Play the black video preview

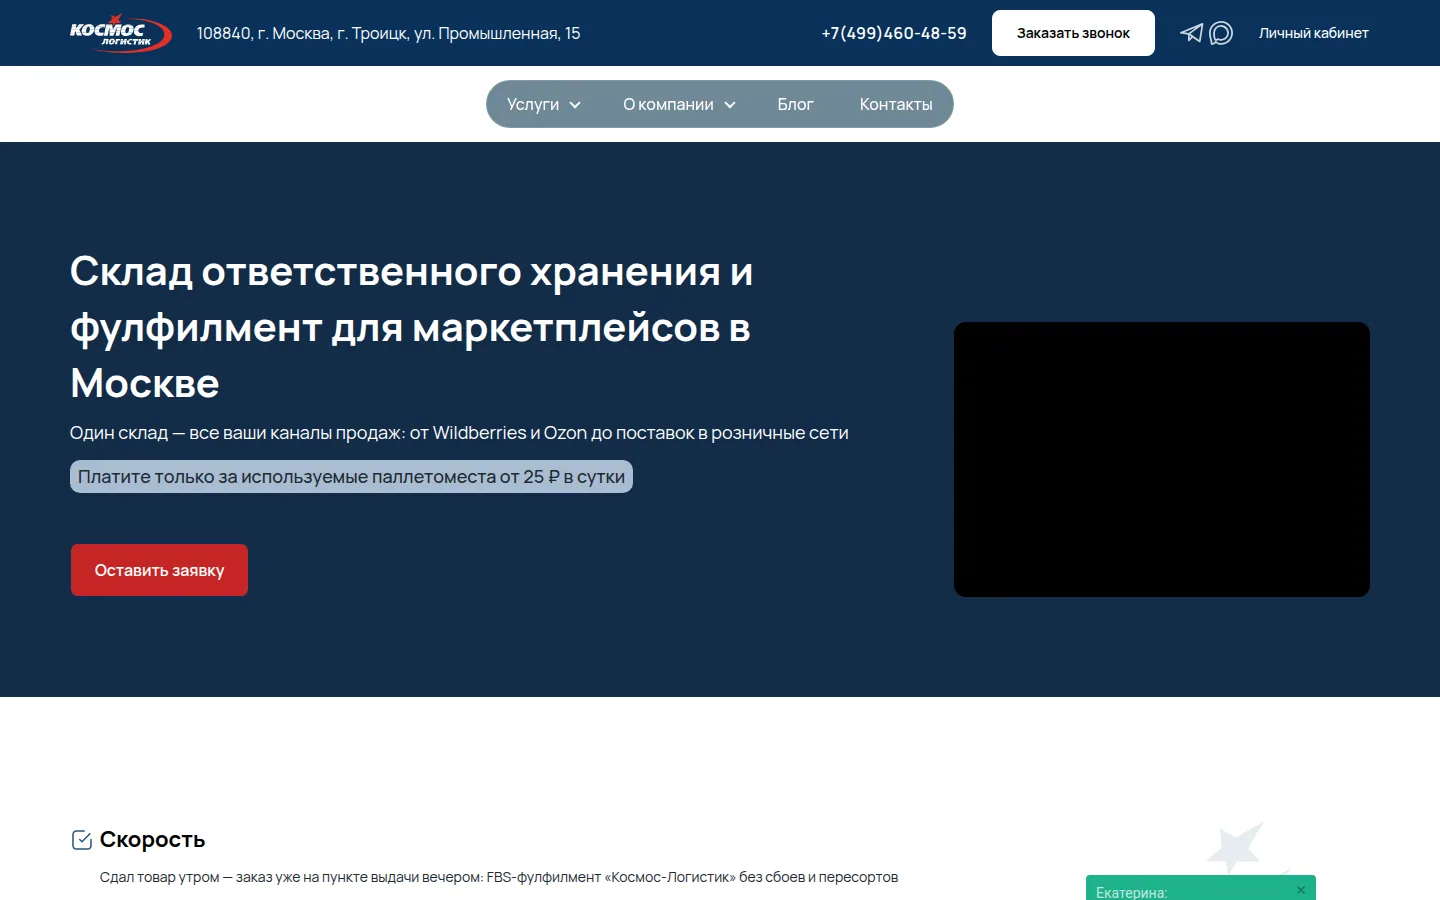(1162, 459)
